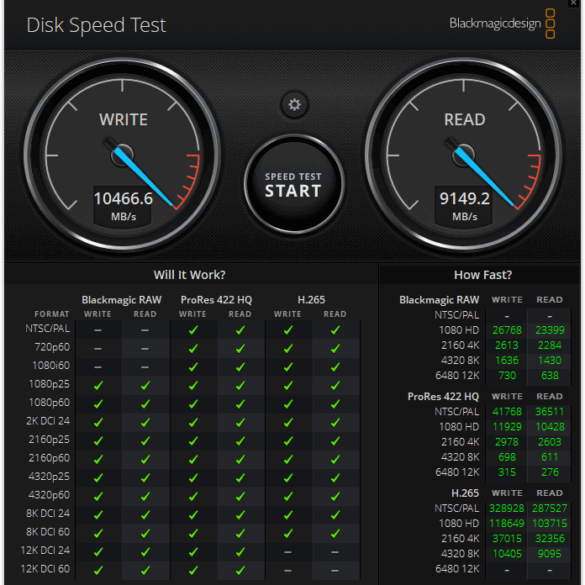Click the 4320p60 format row label
Viewport: 585px width, 585px height.
[49, 495]
